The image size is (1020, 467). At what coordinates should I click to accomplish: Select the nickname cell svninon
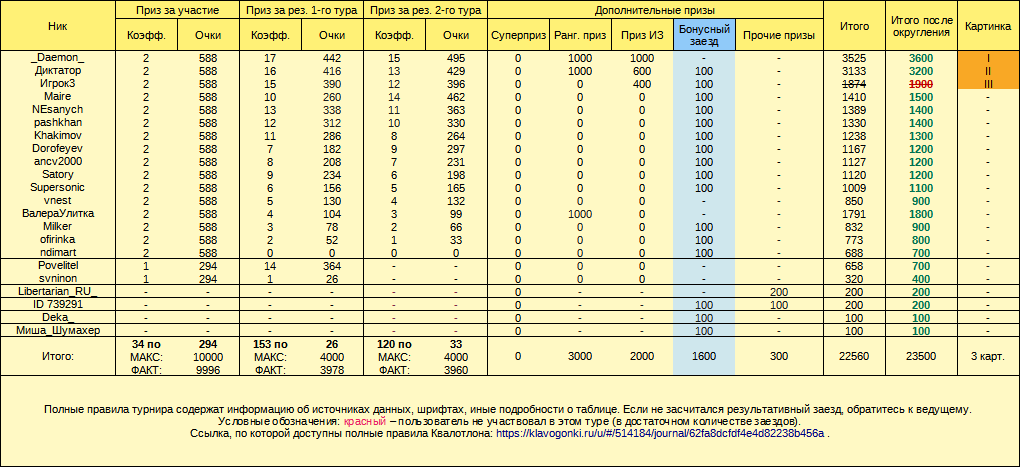click(57, 278)
